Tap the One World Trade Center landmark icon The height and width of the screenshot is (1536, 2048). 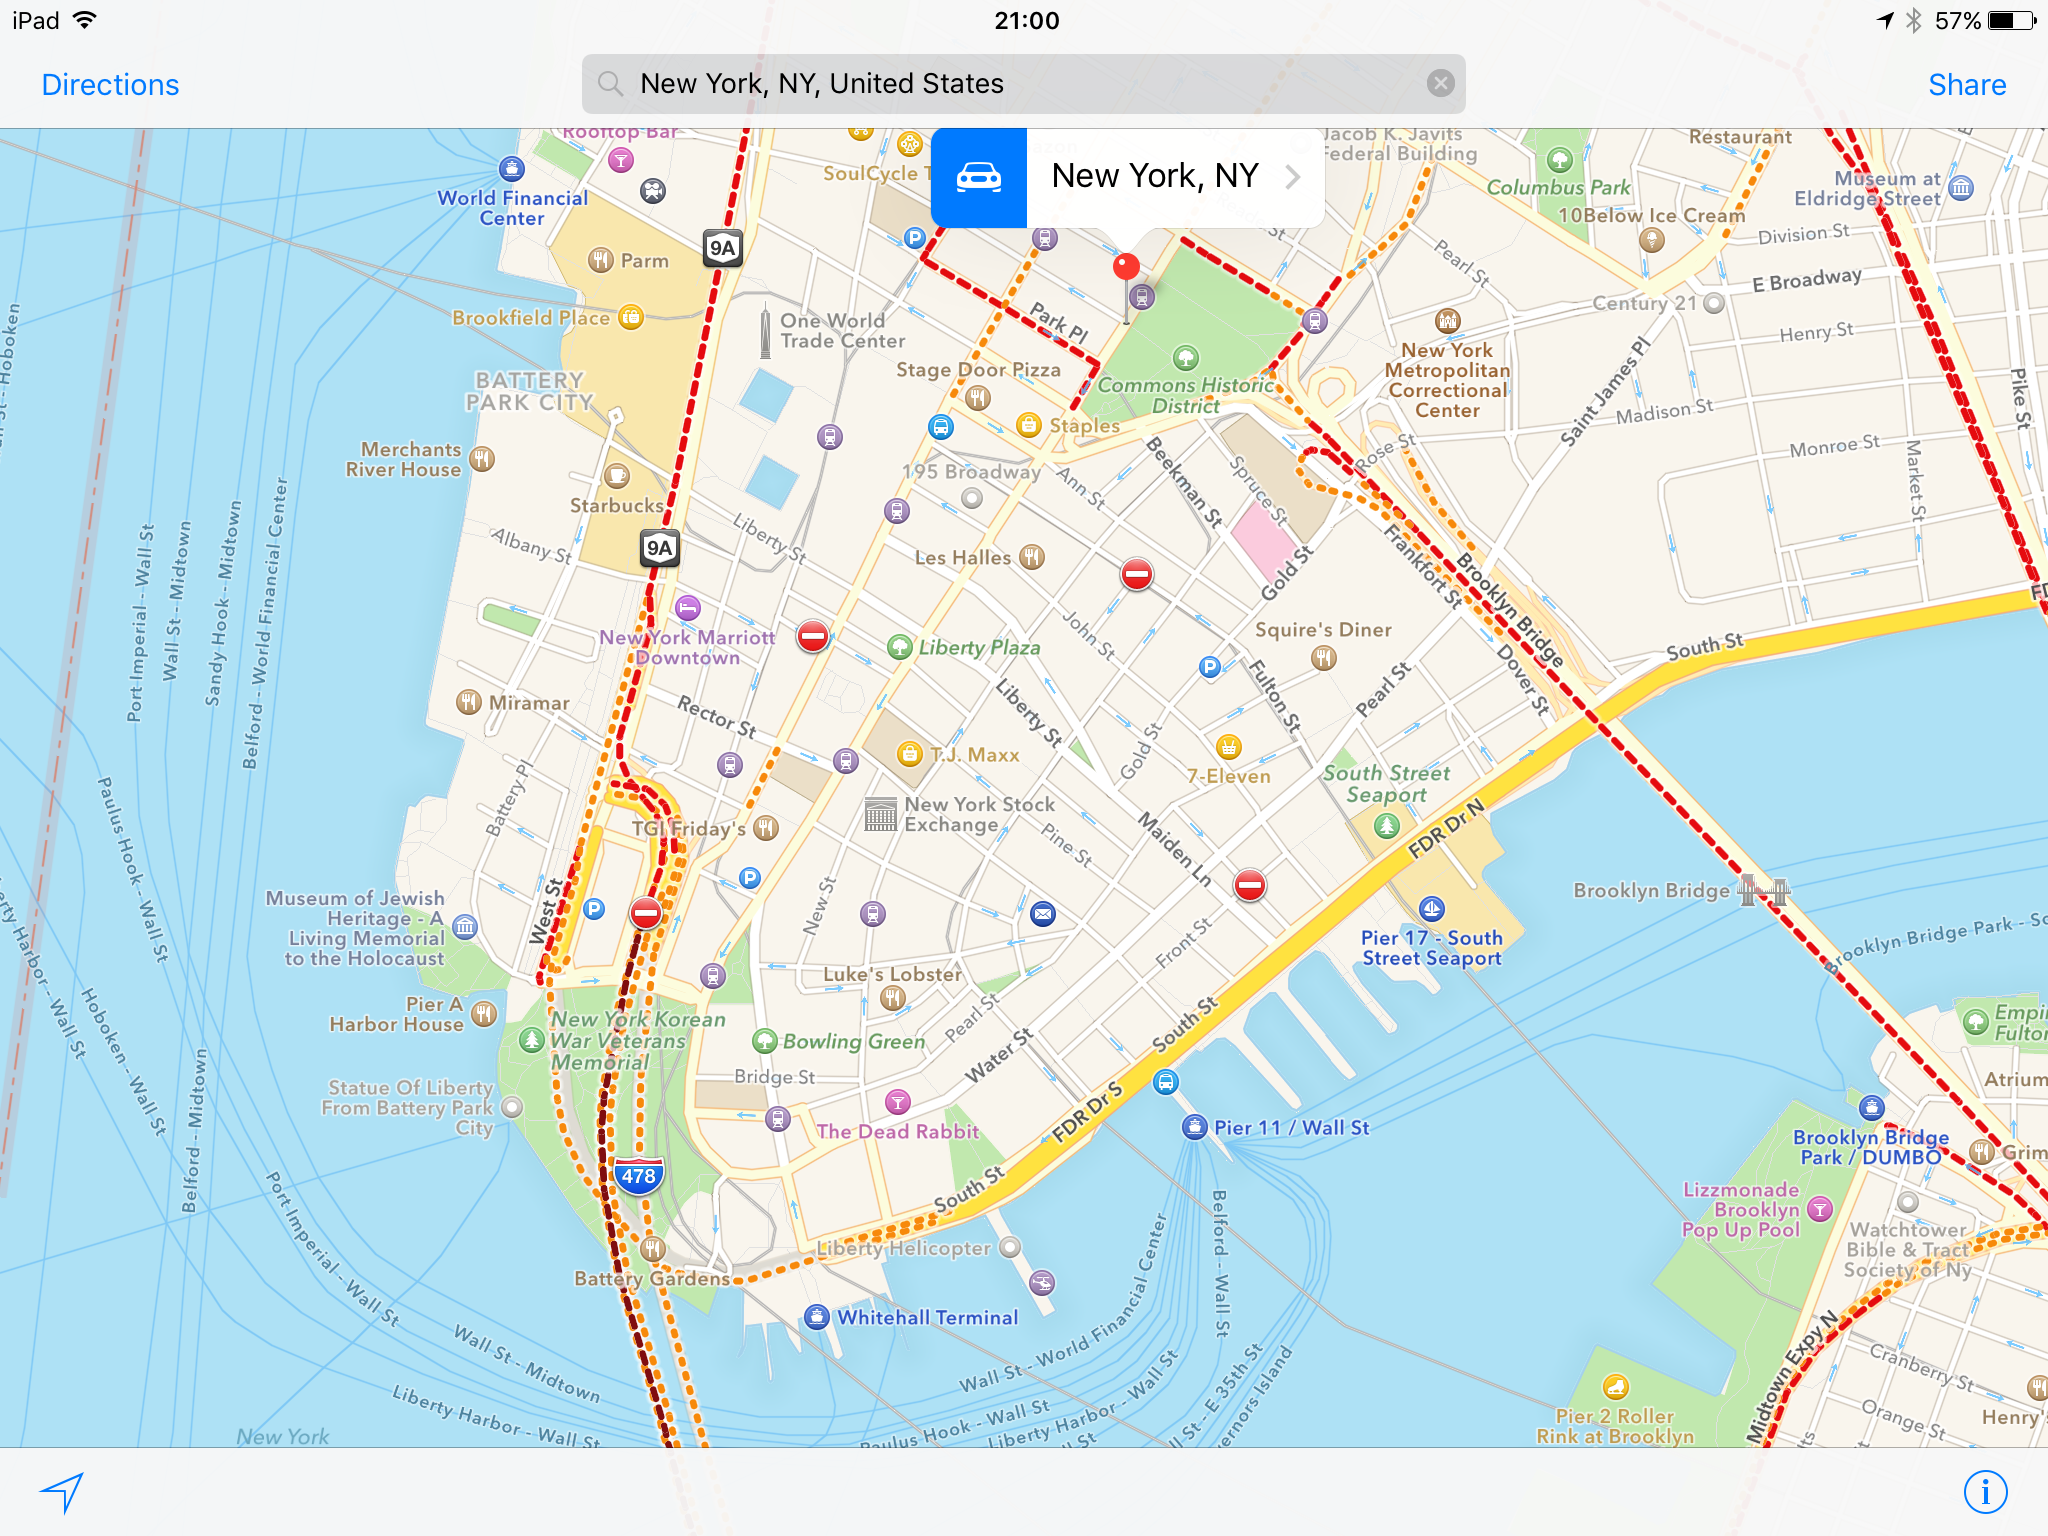pyautogui.click(x=765, y=332)
